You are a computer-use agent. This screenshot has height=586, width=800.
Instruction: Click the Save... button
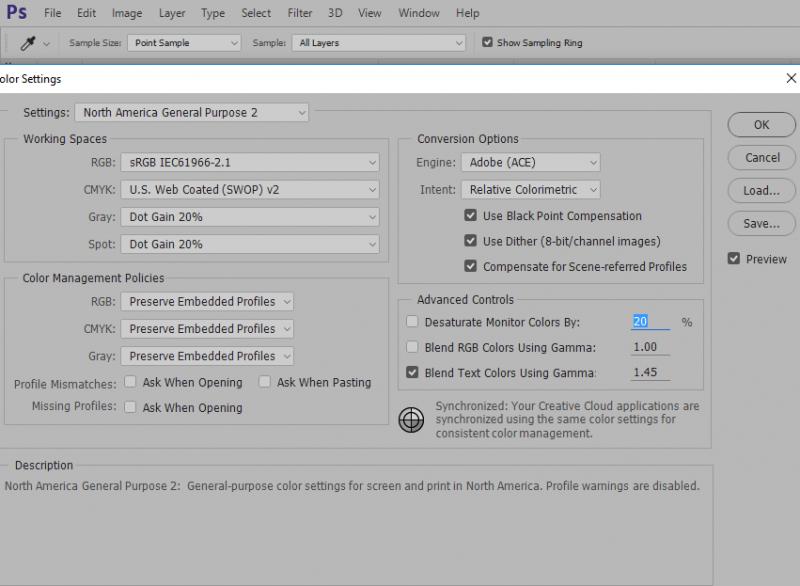tap(761, 223)
